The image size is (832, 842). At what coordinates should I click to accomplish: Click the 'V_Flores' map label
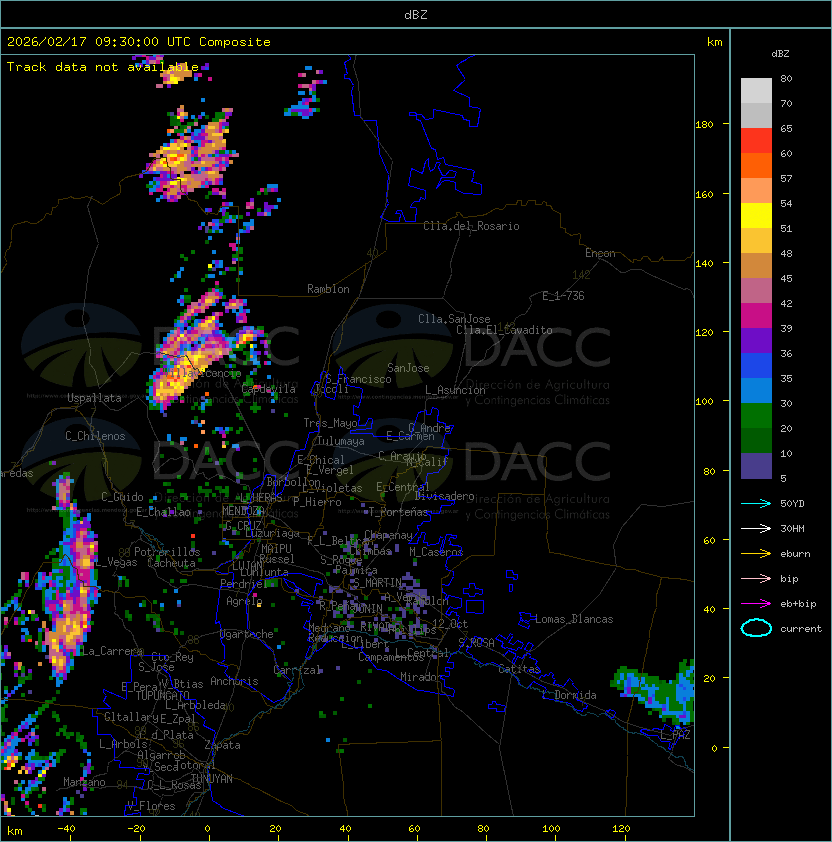tap(151, 806)
